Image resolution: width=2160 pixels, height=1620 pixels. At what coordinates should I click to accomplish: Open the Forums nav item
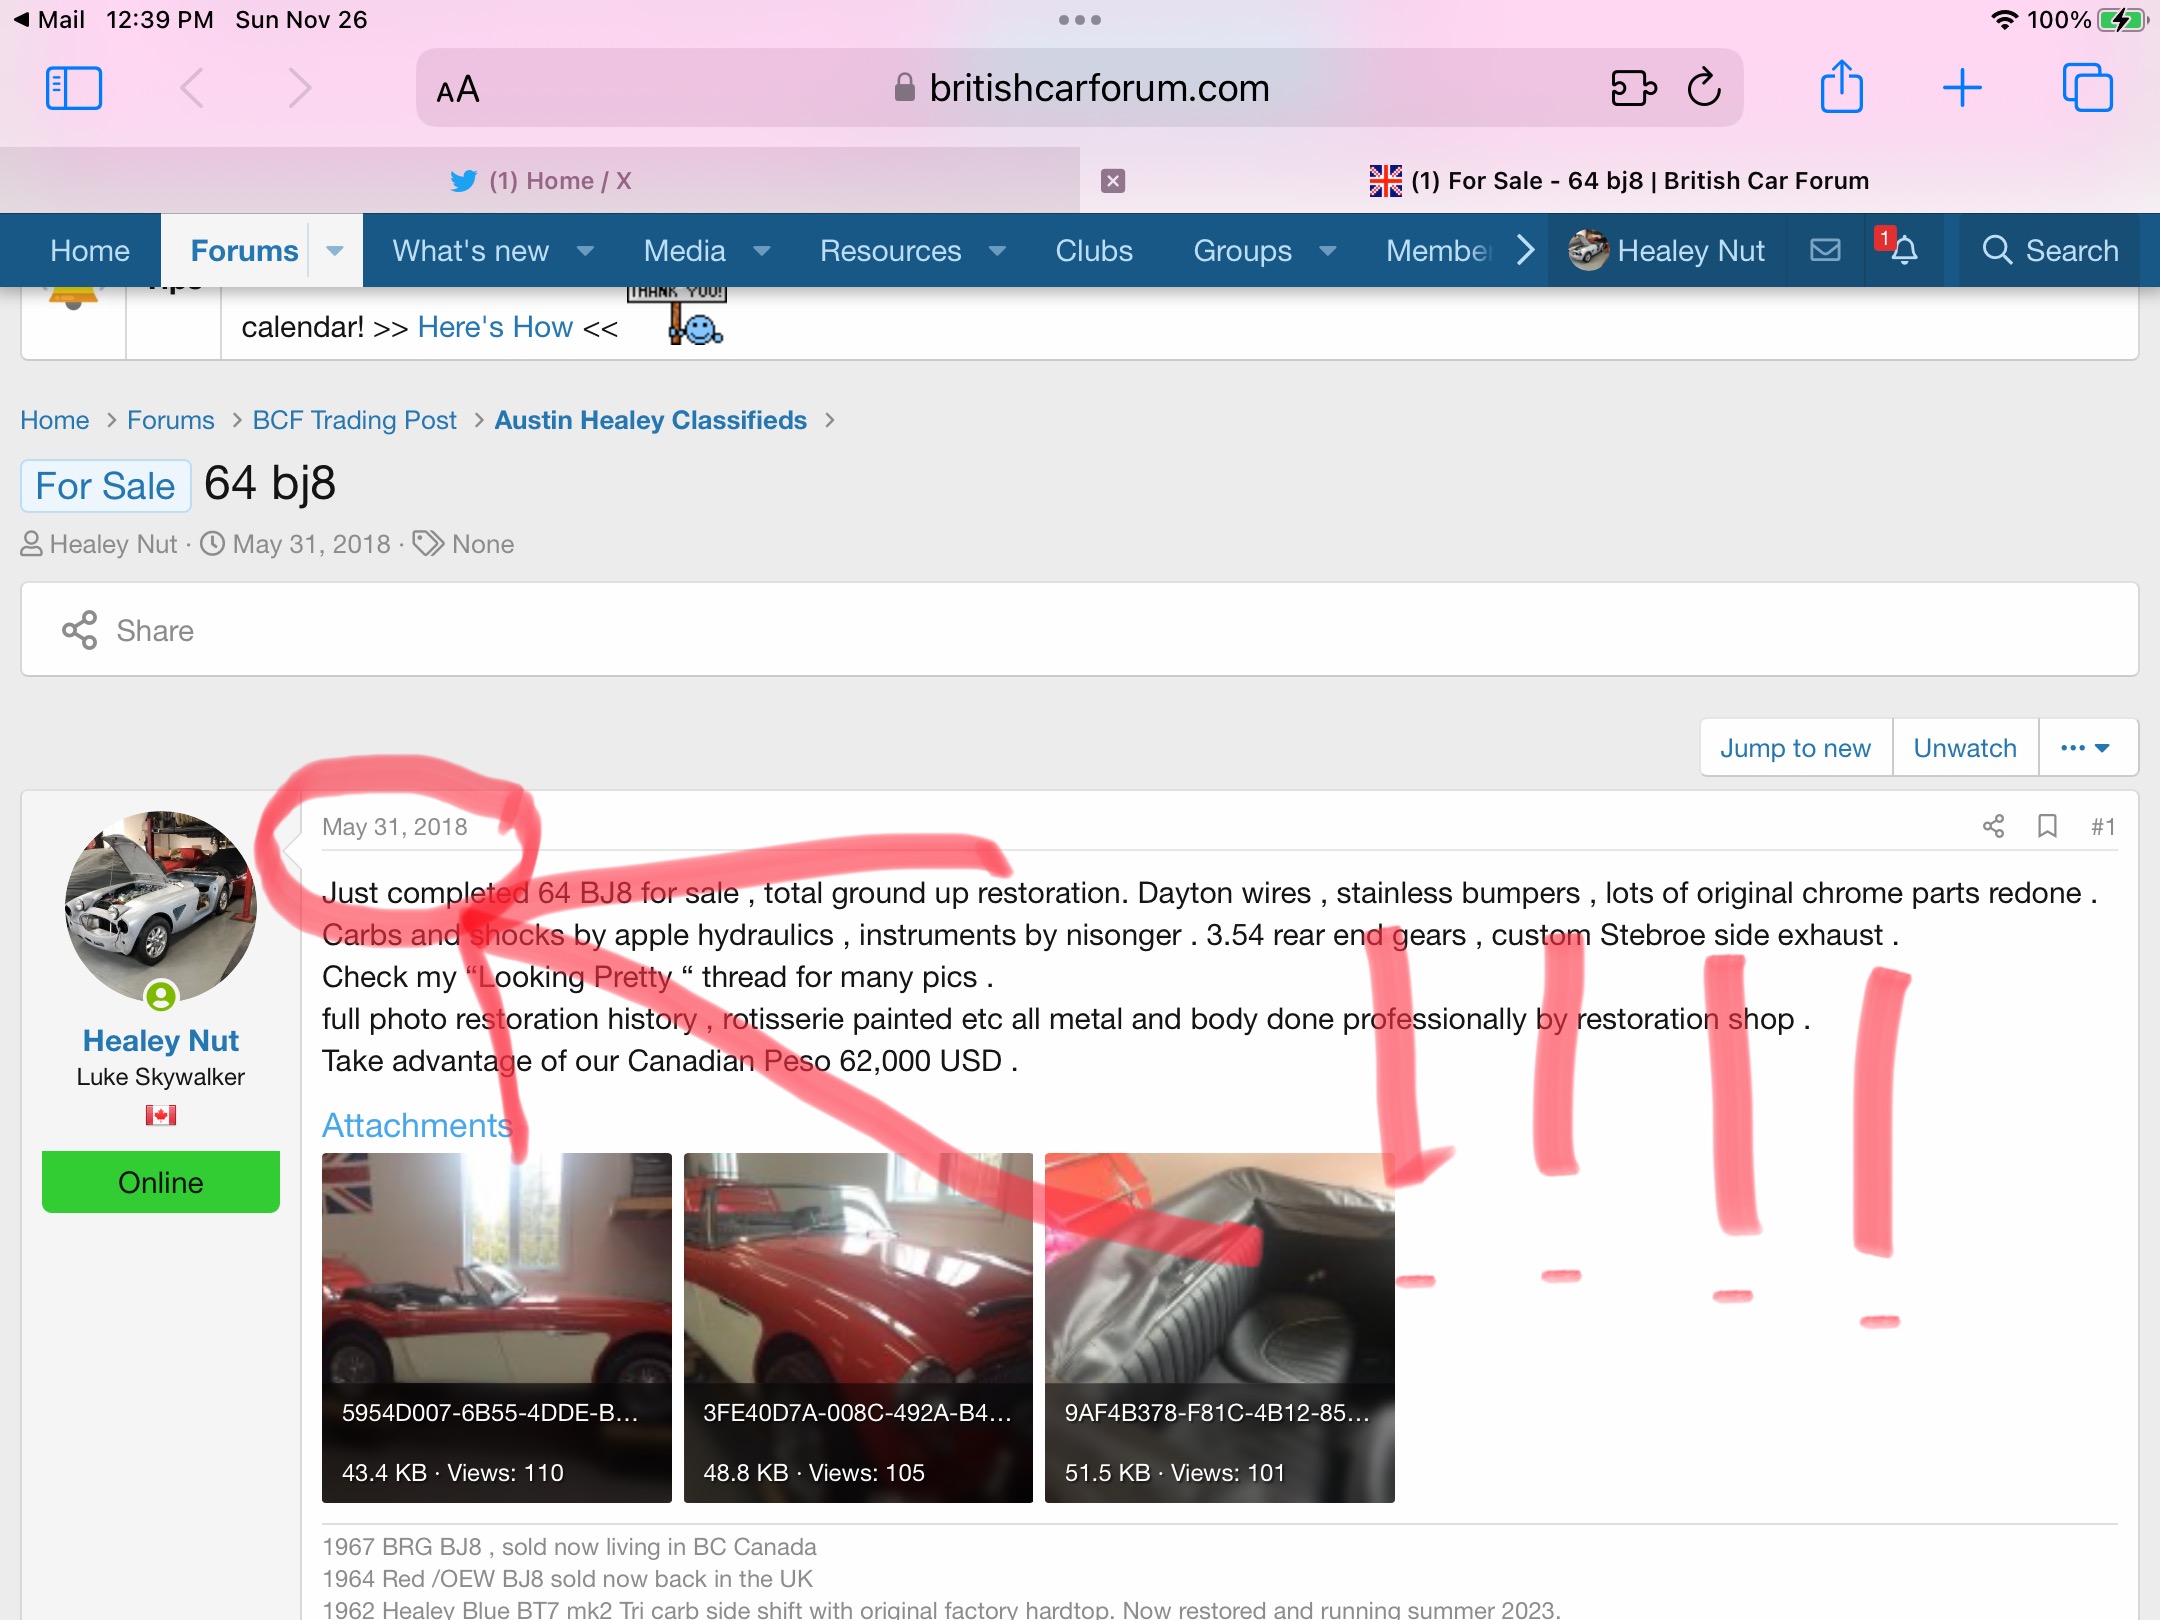coord(244,250)
